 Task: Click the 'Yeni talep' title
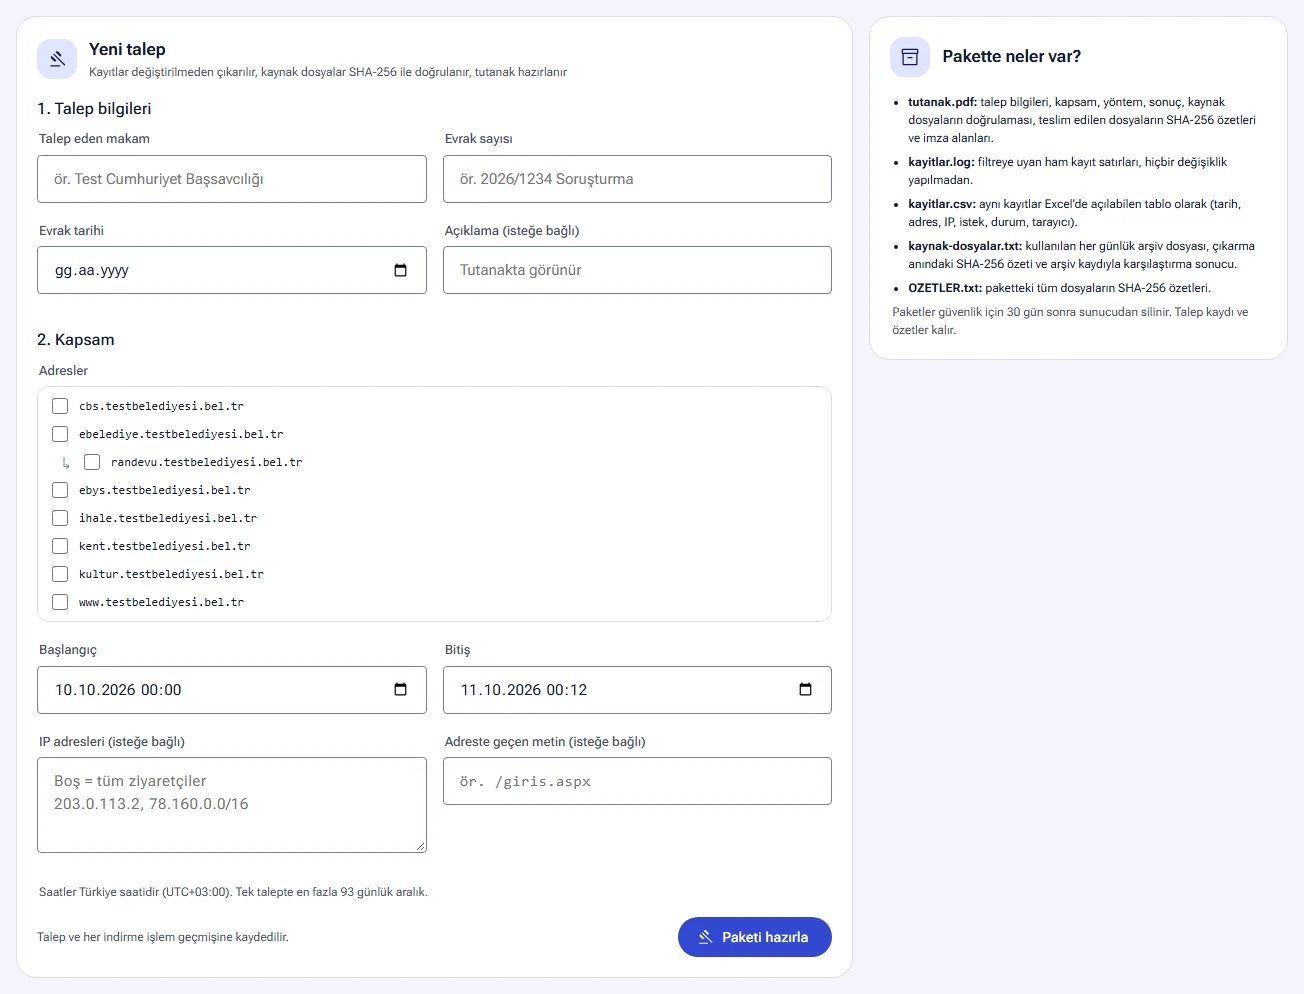pos(127,49)
